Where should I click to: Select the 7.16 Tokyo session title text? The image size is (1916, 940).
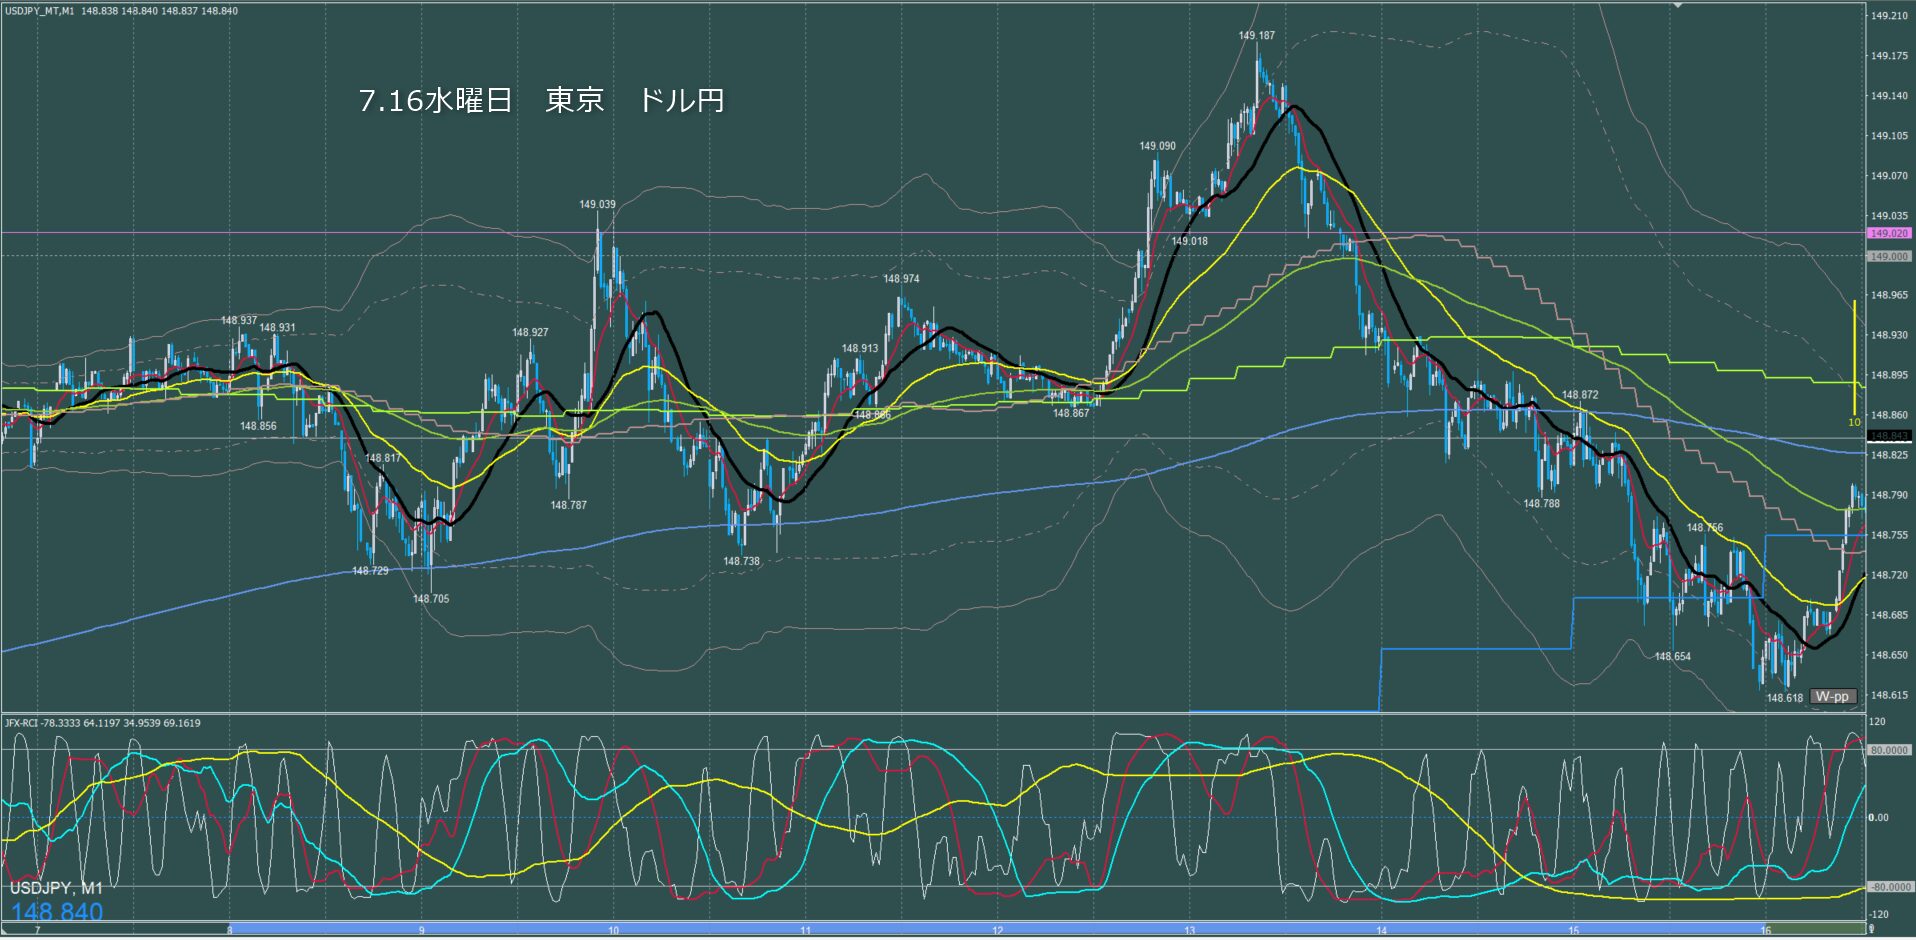click(541, 100)
